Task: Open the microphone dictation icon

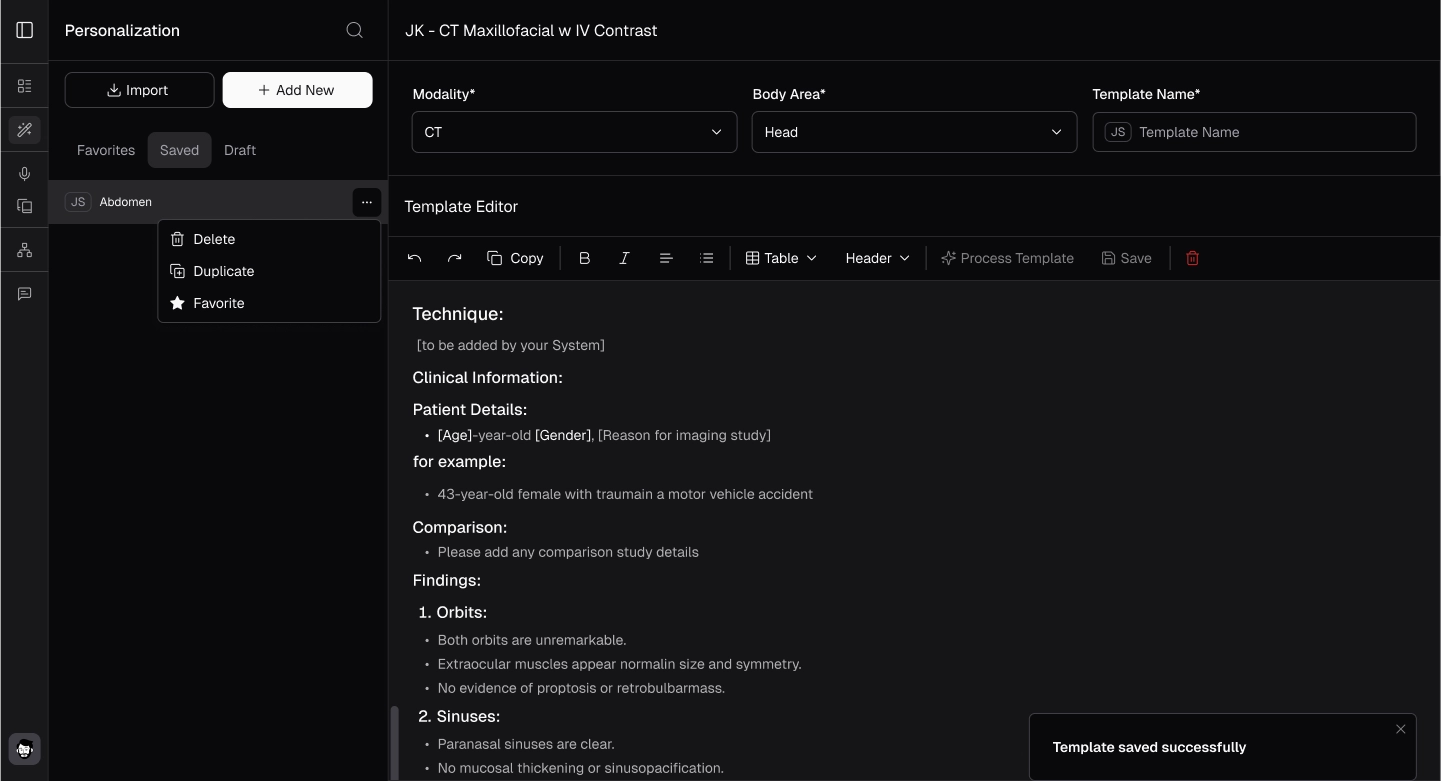Action: coord(25,174)
